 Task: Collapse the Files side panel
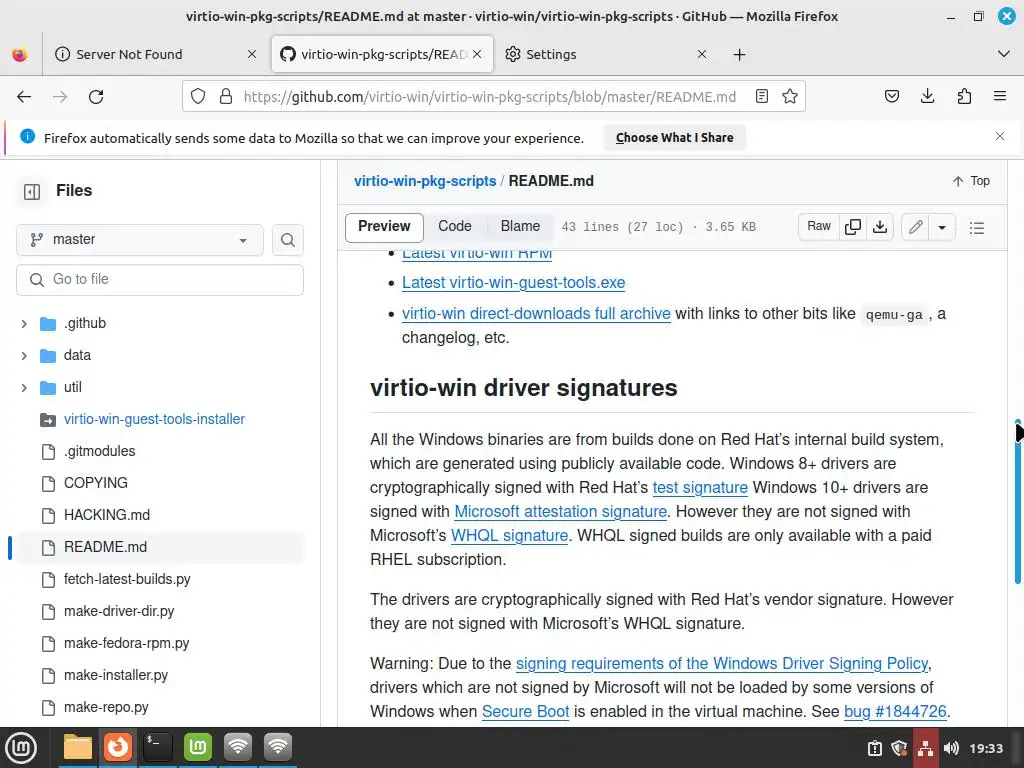pyautogui.click(x=32, y=191)
